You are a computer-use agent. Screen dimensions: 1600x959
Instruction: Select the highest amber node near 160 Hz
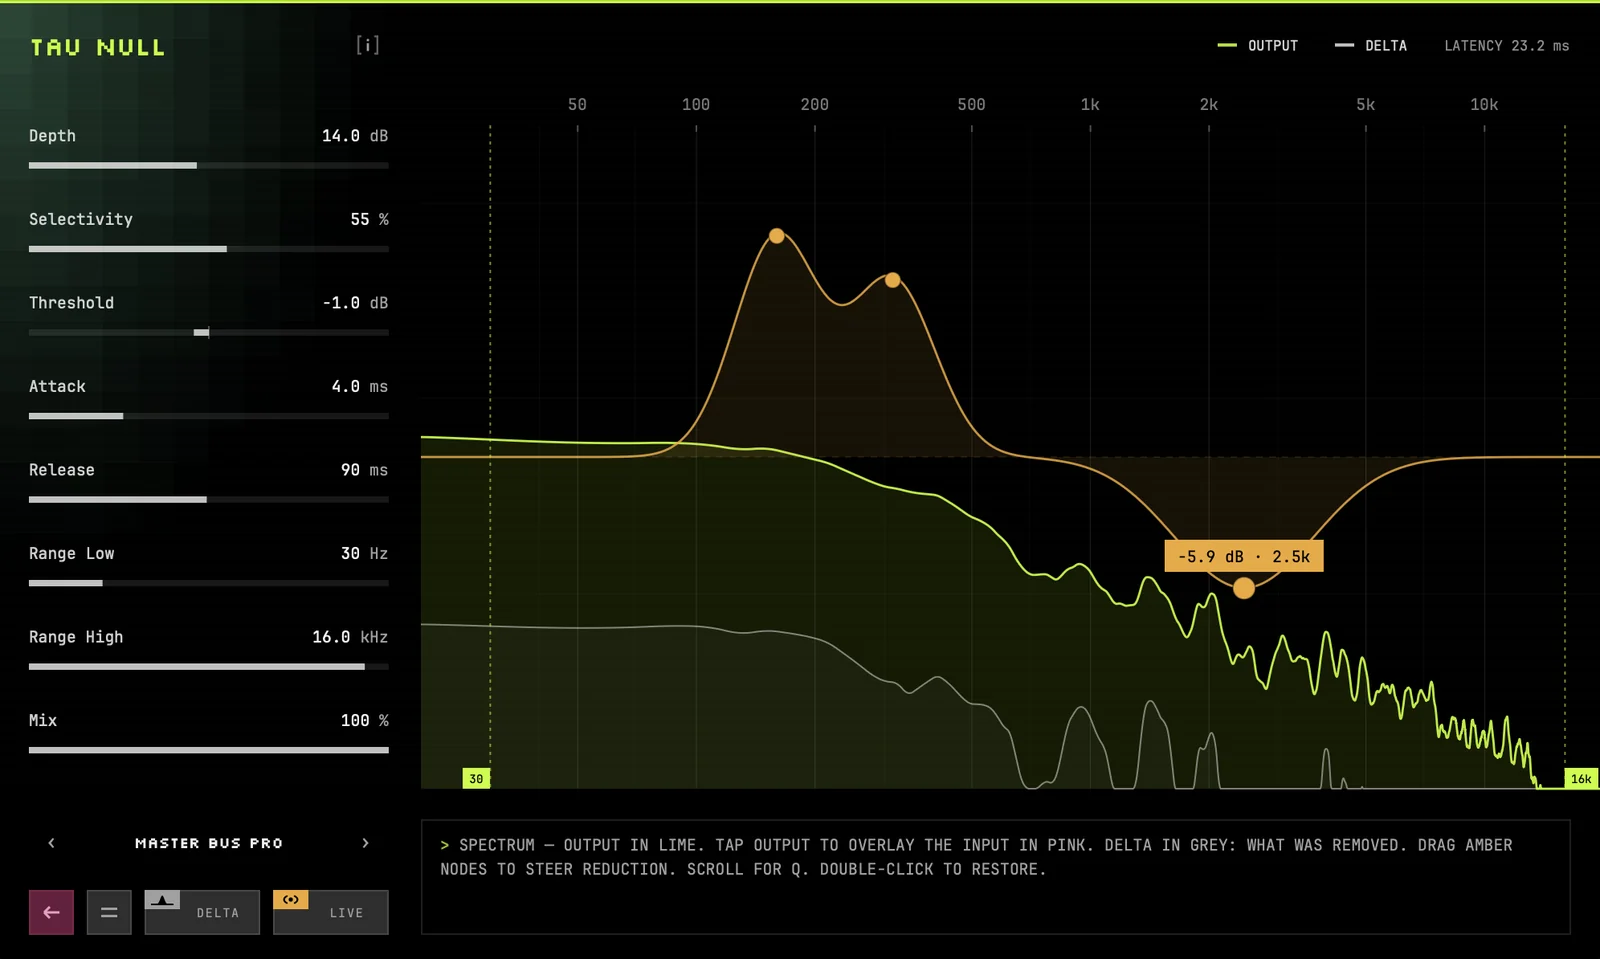tap(777, 236)
